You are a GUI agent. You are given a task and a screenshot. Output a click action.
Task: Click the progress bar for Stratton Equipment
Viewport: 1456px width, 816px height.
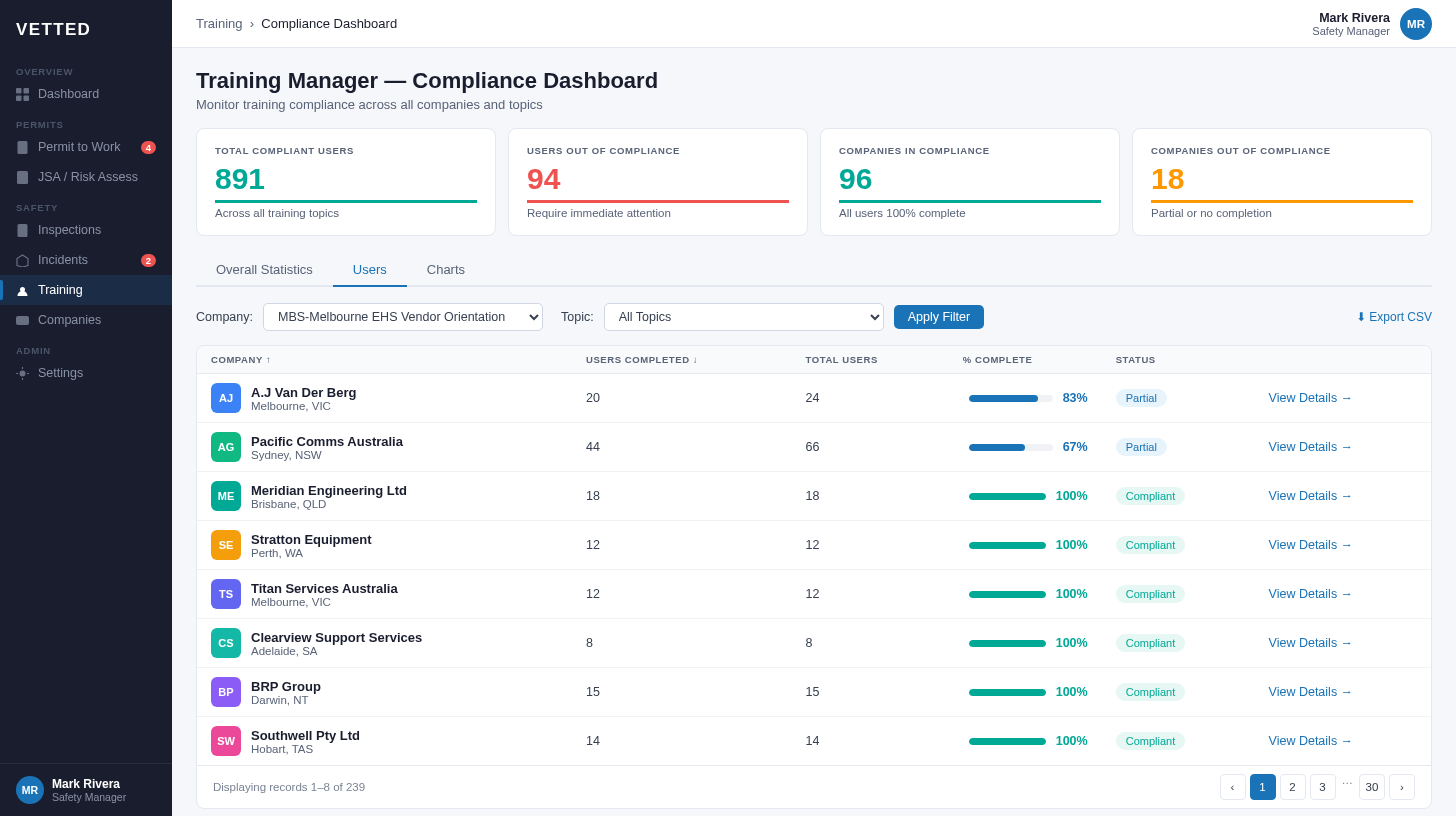click(1007, 545)
